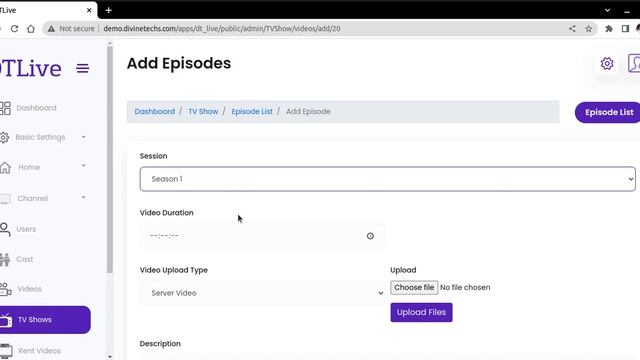
Task: Click the clock icon in Video Duration field
Action: point(370,236)
